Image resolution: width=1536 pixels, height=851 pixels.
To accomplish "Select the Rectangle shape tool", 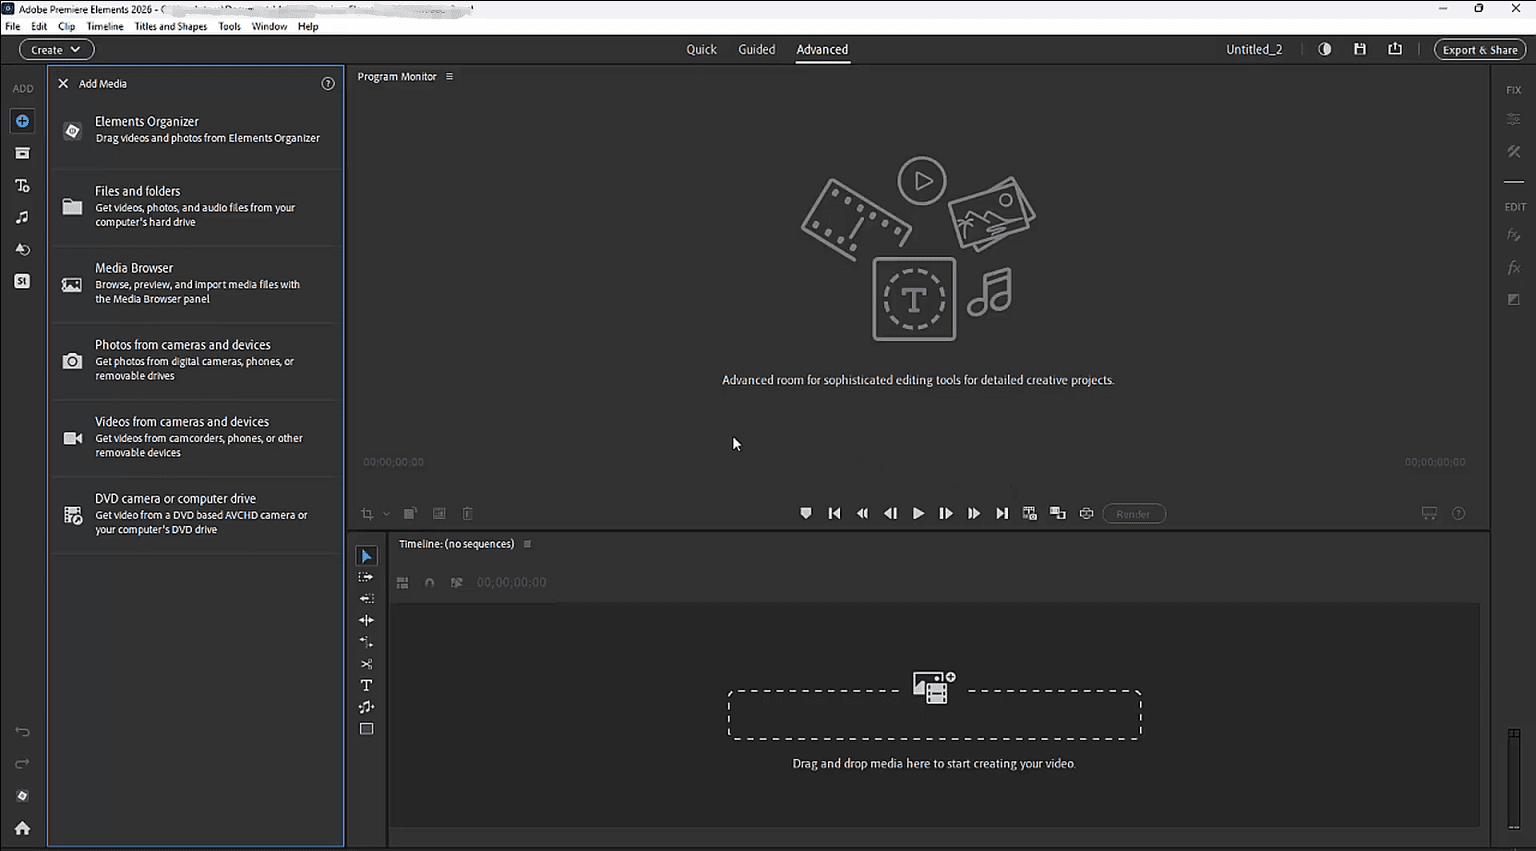I will point(366,729).
